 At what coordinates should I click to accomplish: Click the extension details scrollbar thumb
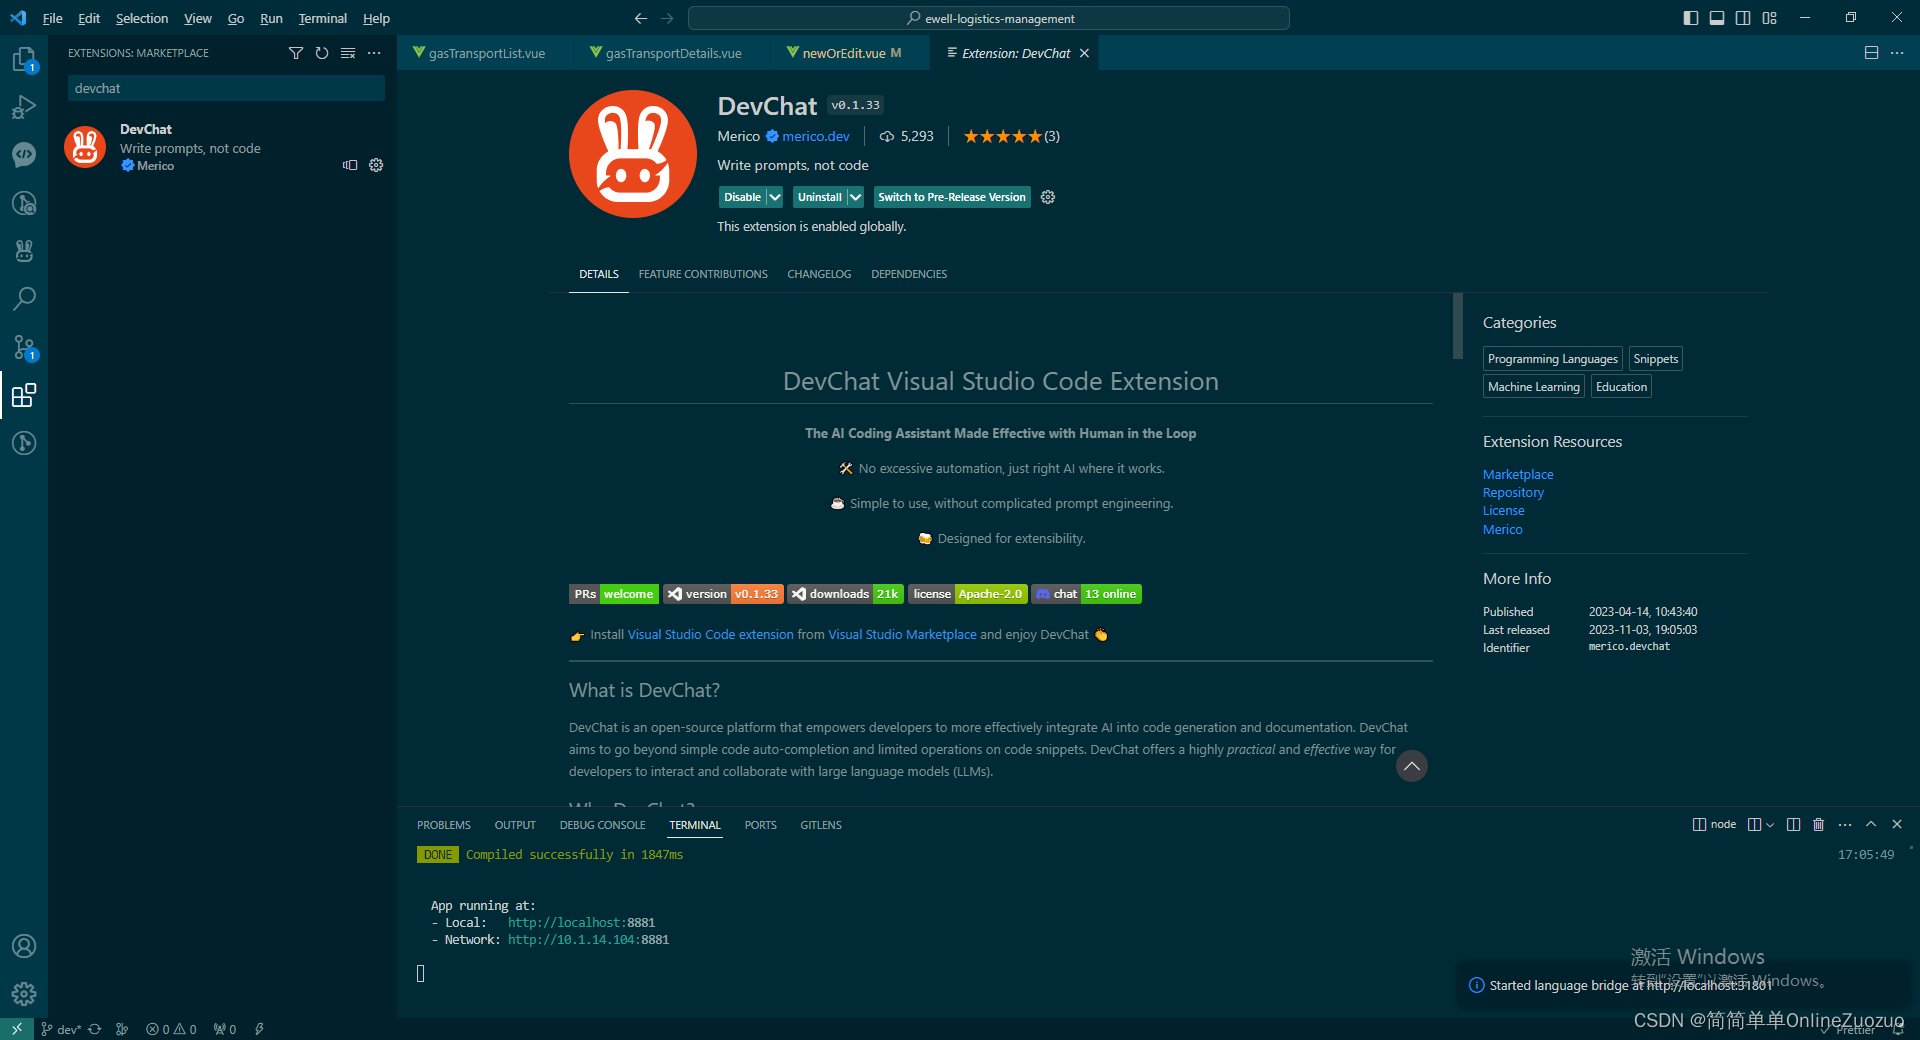[1458, 325]
